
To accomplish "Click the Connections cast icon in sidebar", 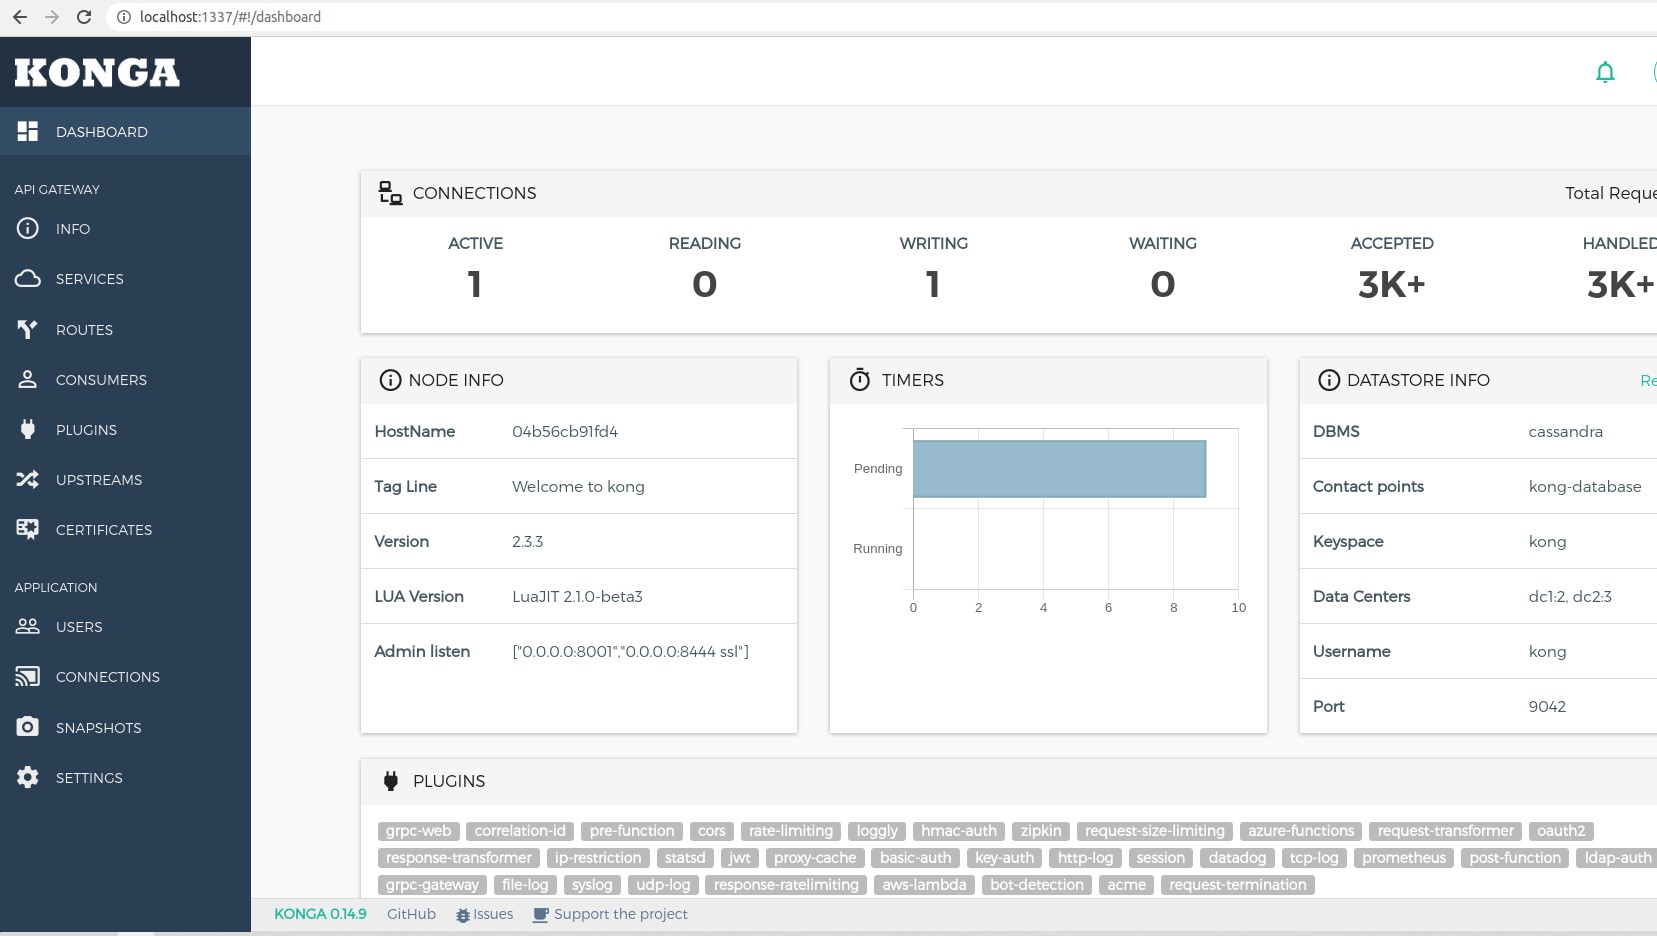I will click(28, 676).
